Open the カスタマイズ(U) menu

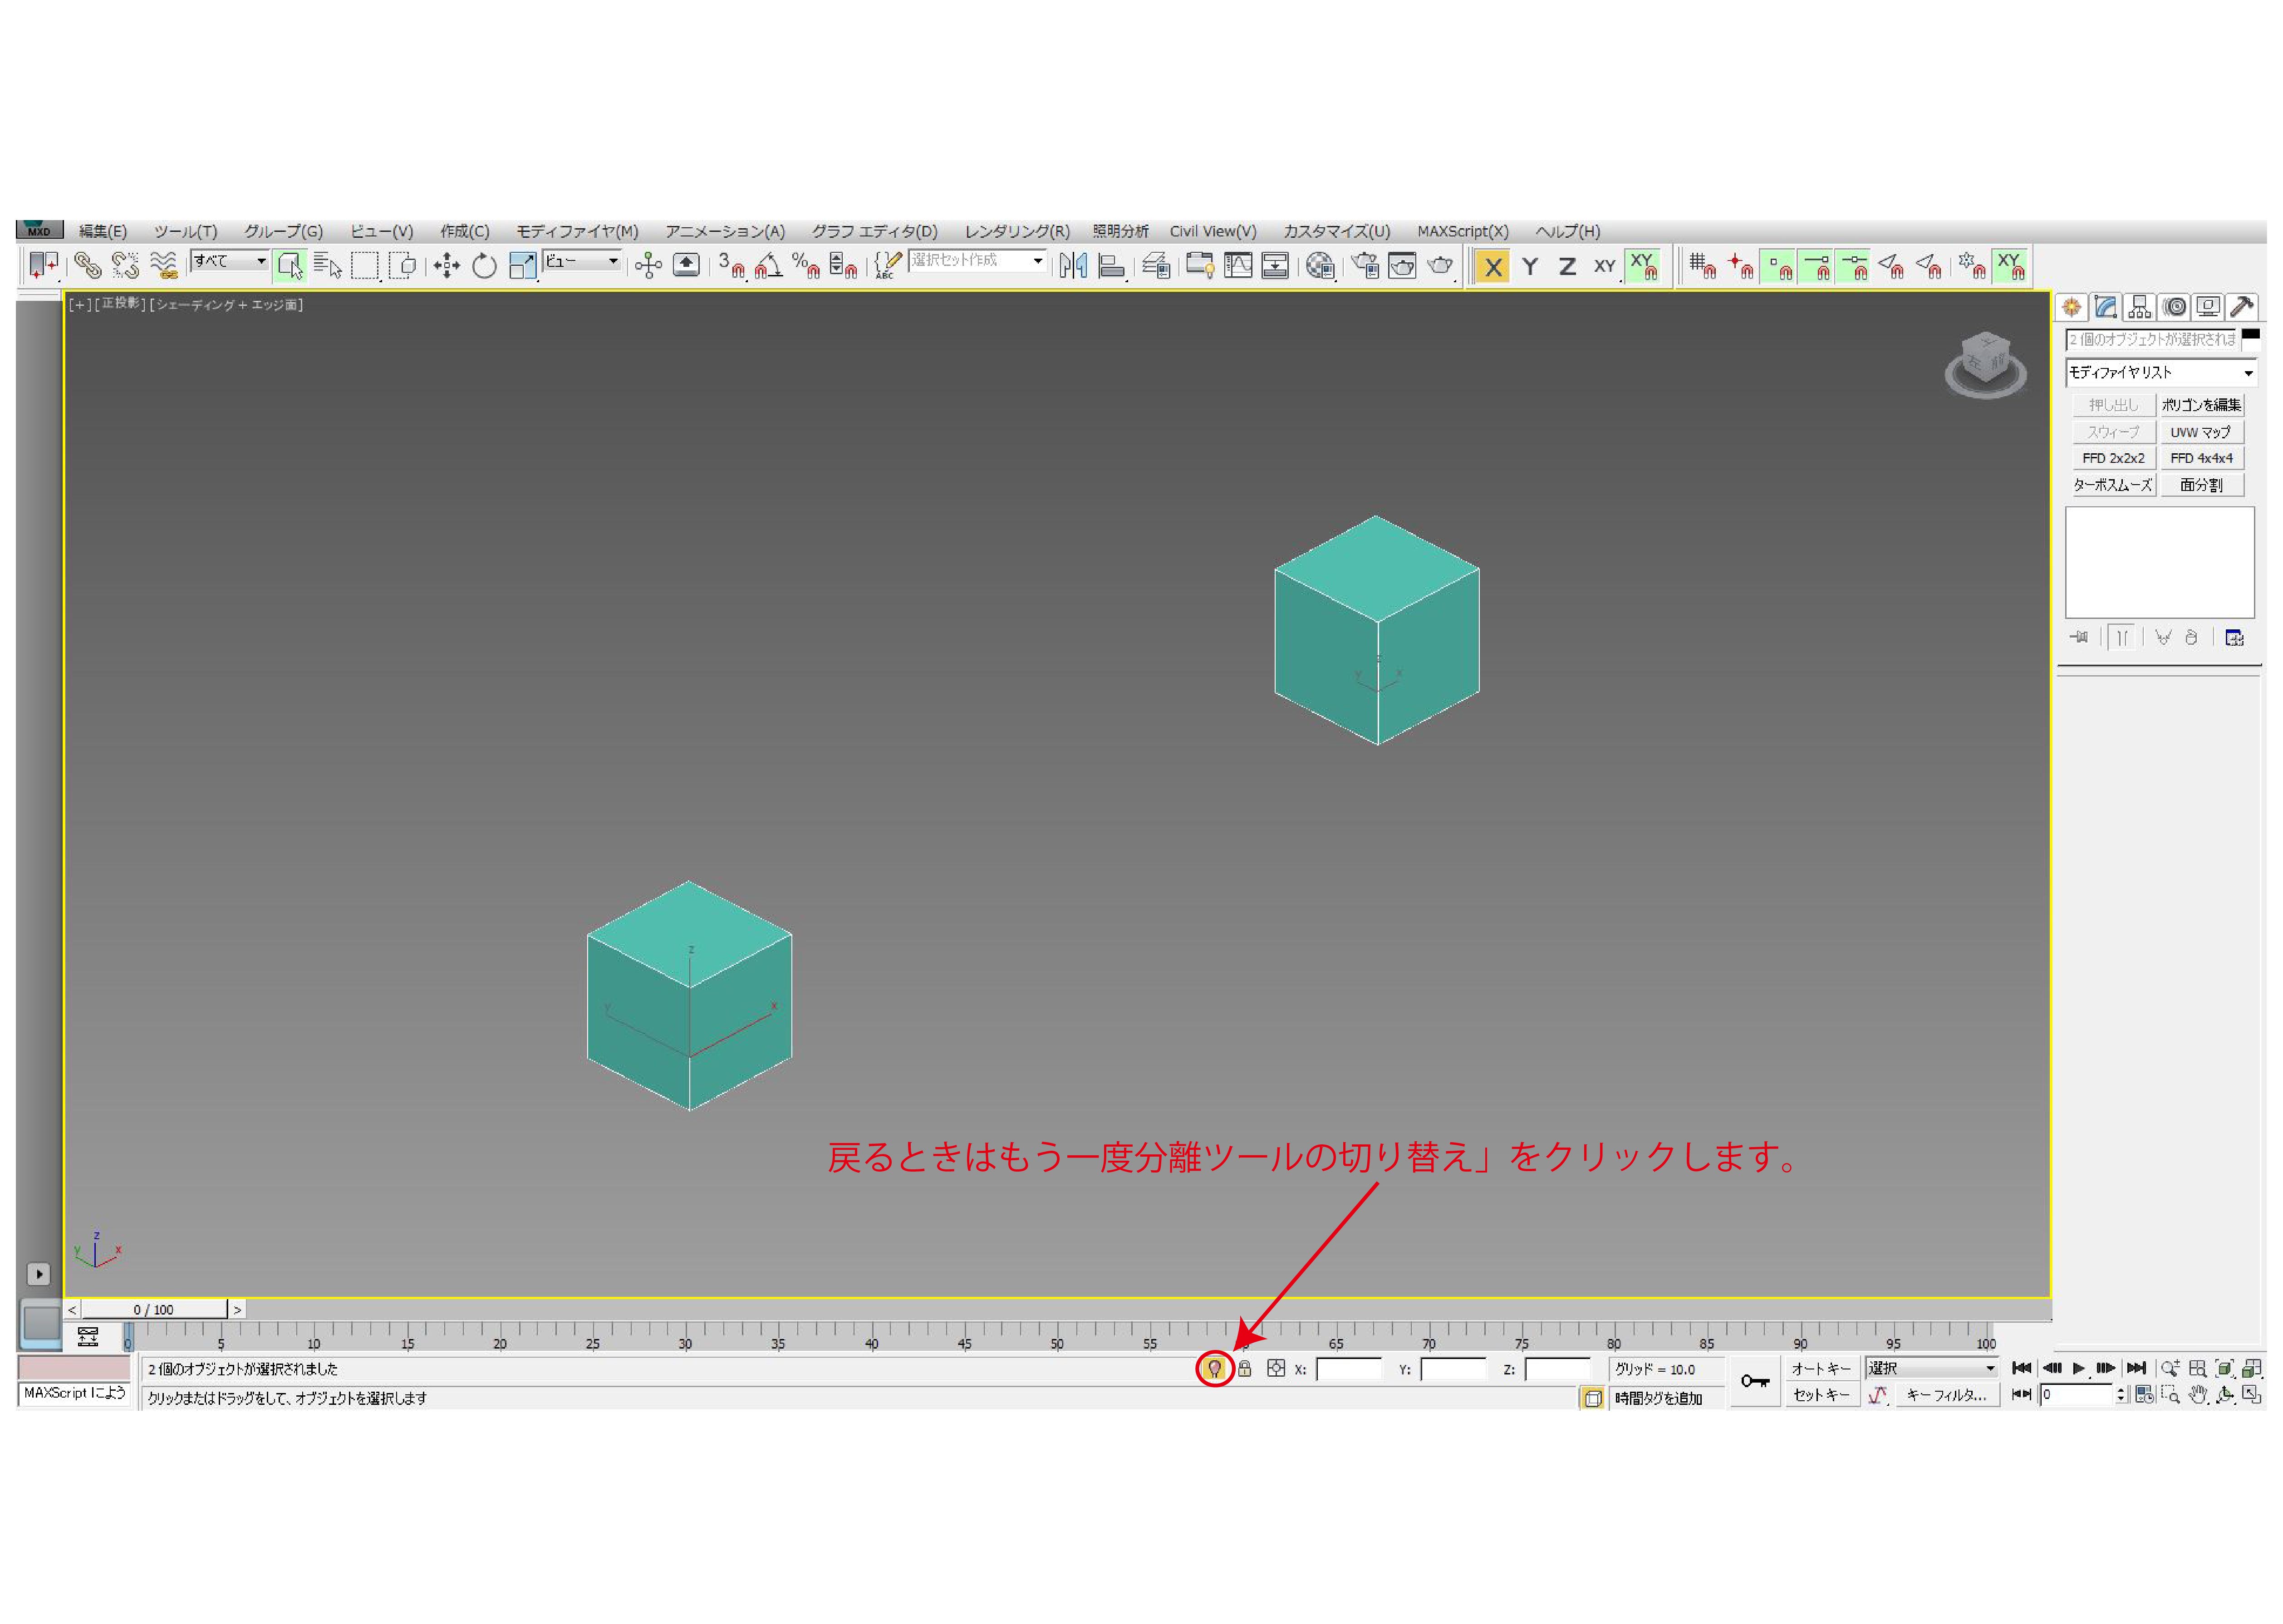coord(1336,231)
